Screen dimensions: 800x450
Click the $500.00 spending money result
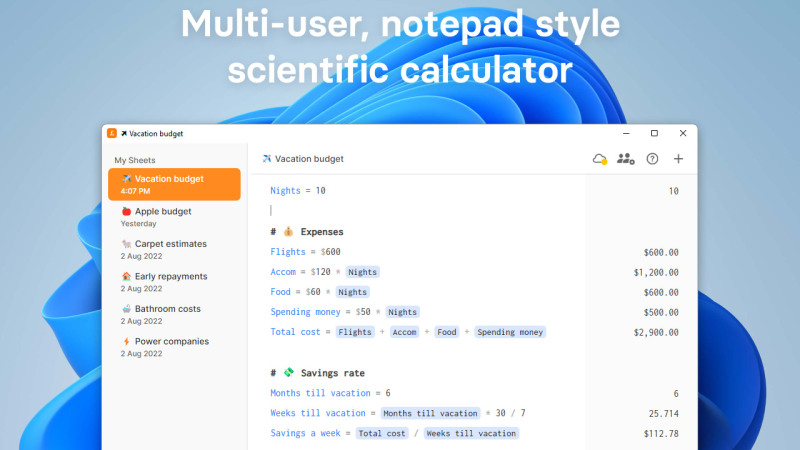661,312
